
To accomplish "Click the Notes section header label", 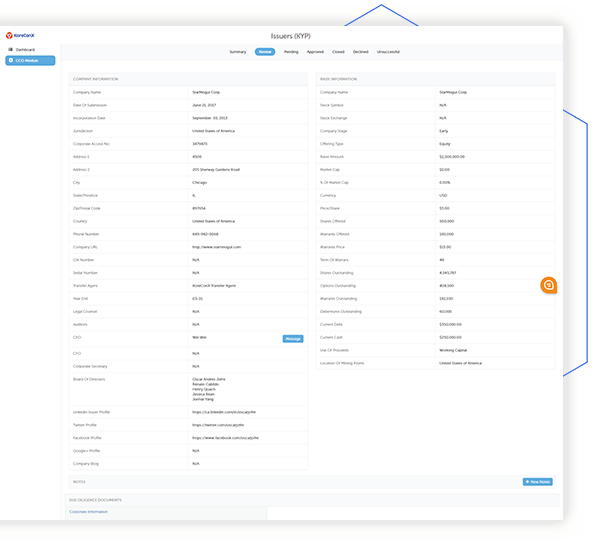I will pyautogui.click(x=79, y=482).
